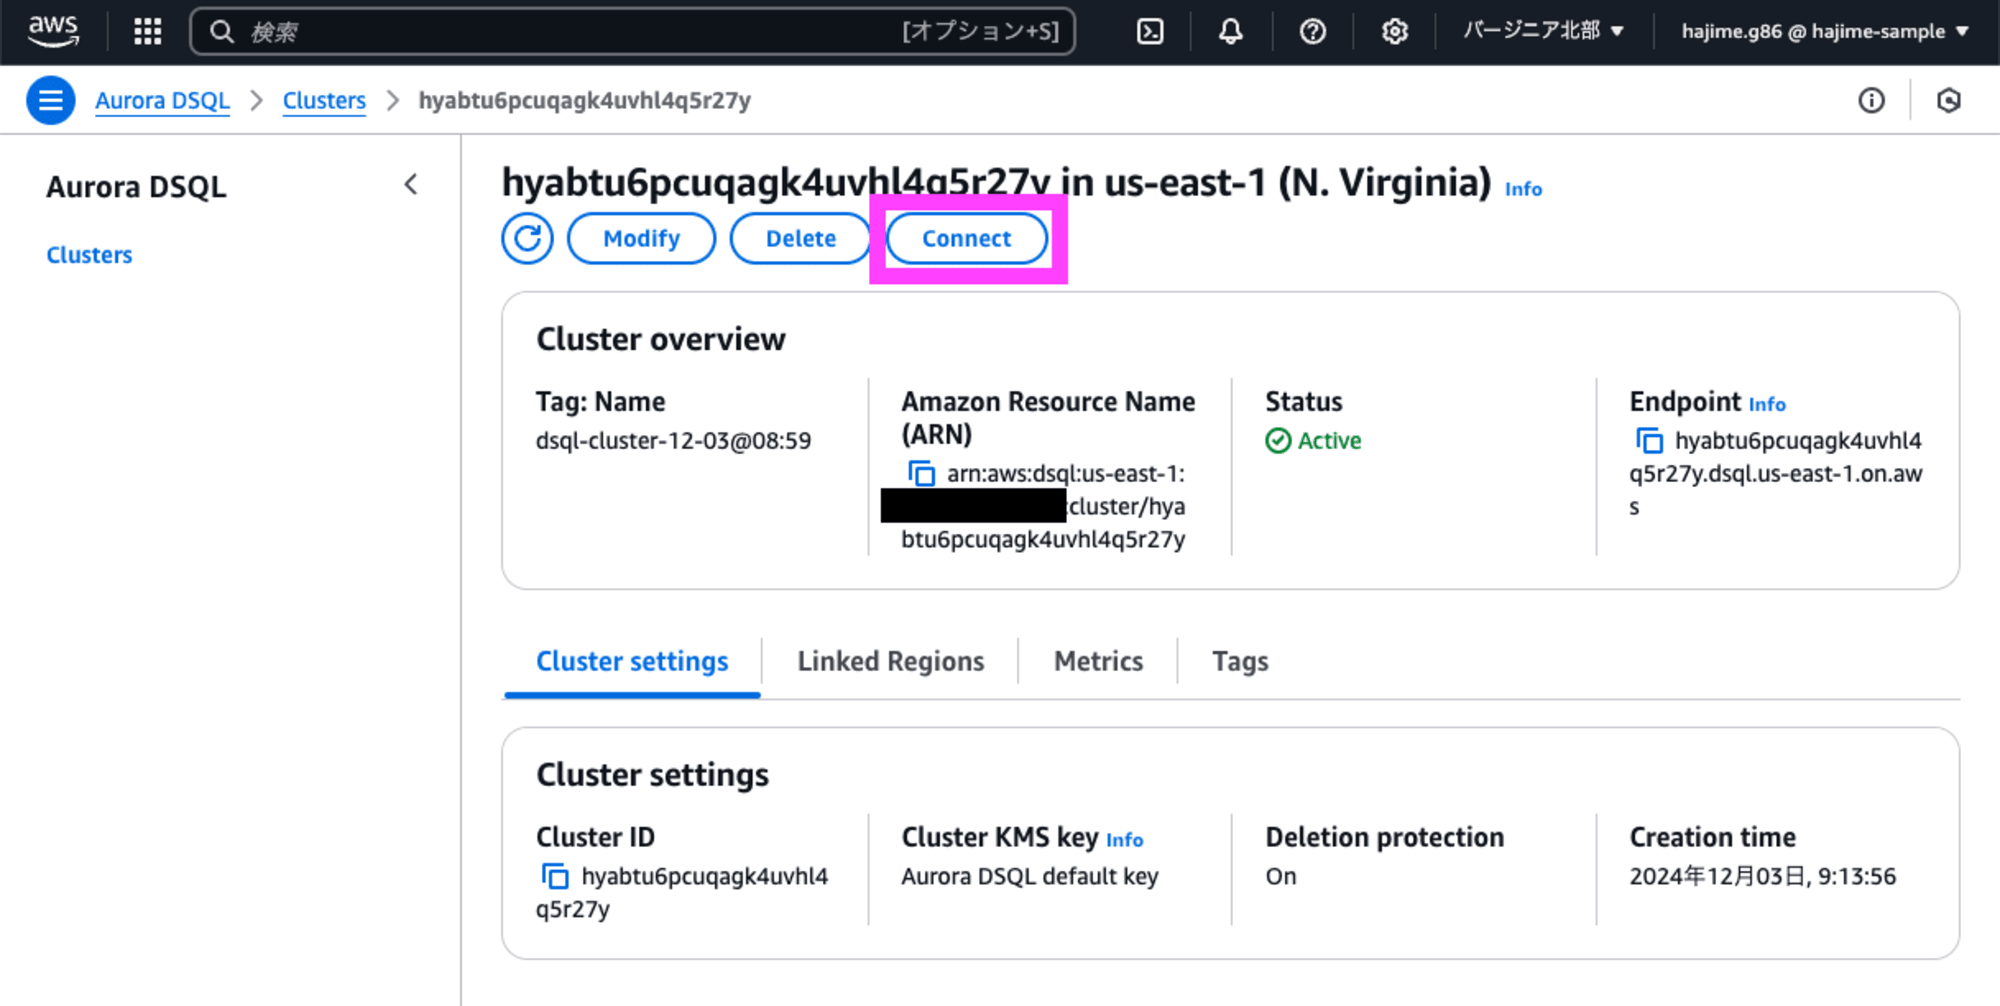The height and width of the screenshot is (1006, 2000).
Task: Focus the top search field
Action: [632, 32]
